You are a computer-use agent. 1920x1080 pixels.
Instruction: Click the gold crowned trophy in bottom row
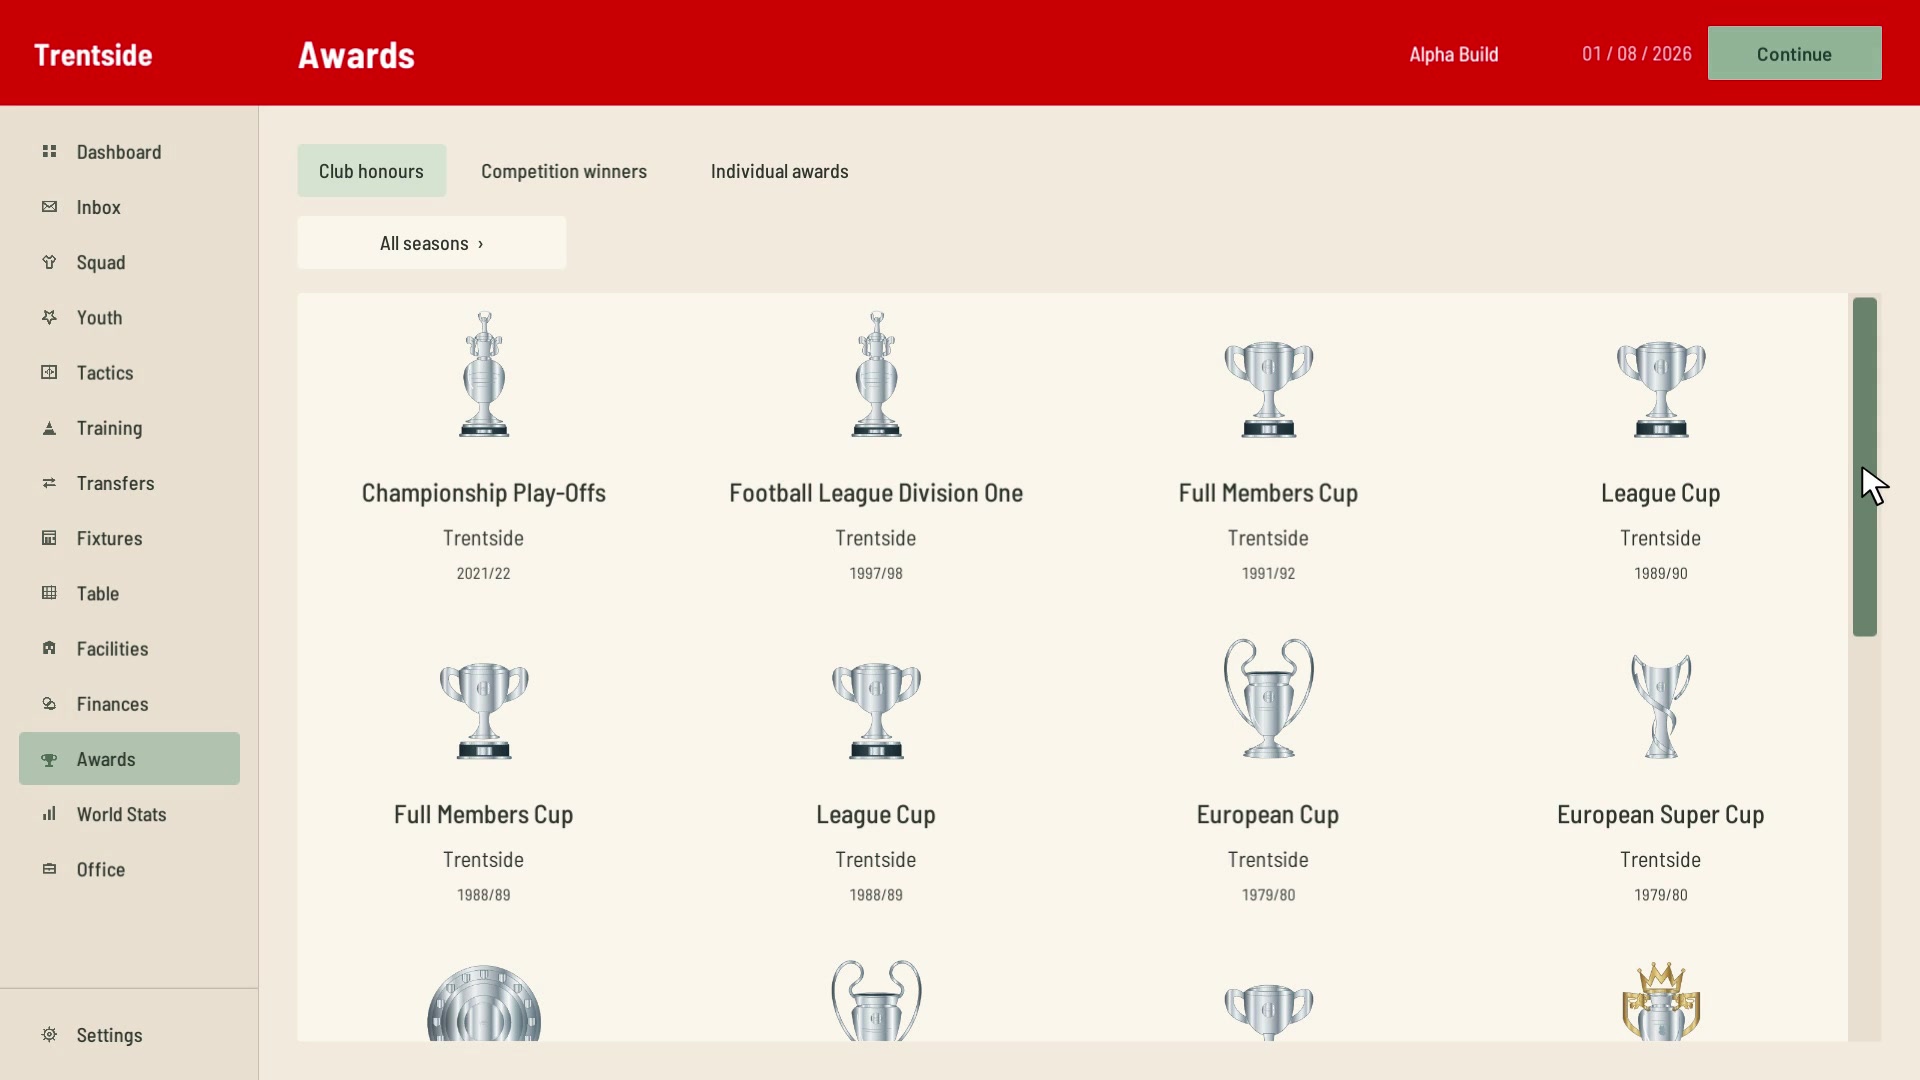click(1661, 1001)
